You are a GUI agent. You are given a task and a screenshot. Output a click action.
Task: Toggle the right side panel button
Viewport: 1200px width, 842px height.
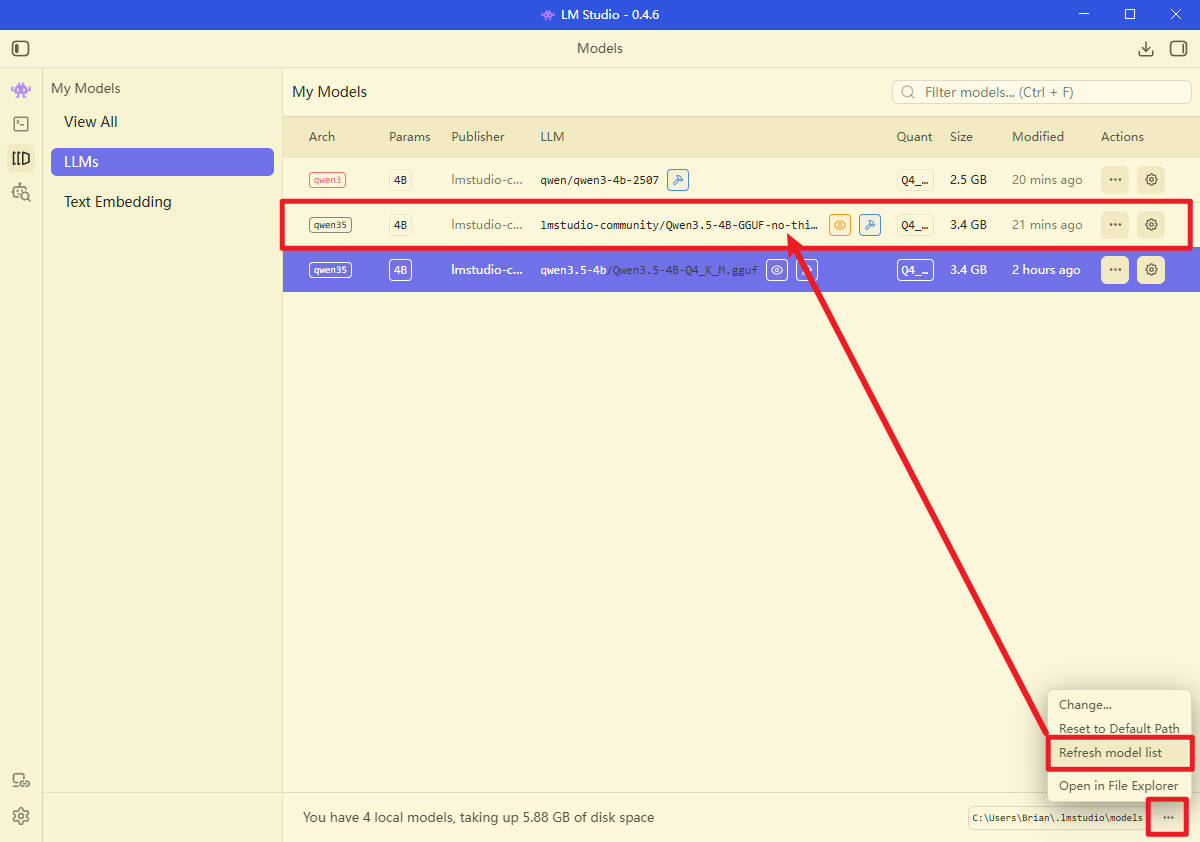click(x=1178, y=49)
